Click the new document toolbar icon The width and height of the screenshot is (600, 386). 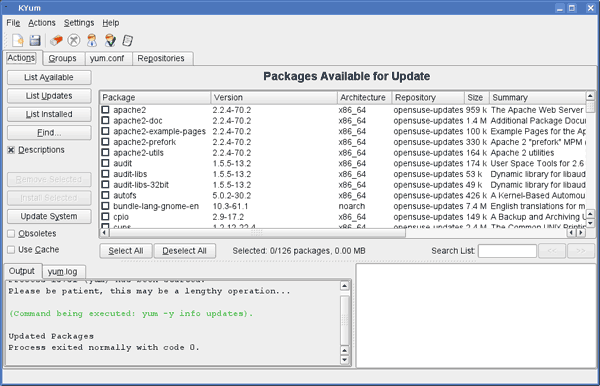click(18, 40)
